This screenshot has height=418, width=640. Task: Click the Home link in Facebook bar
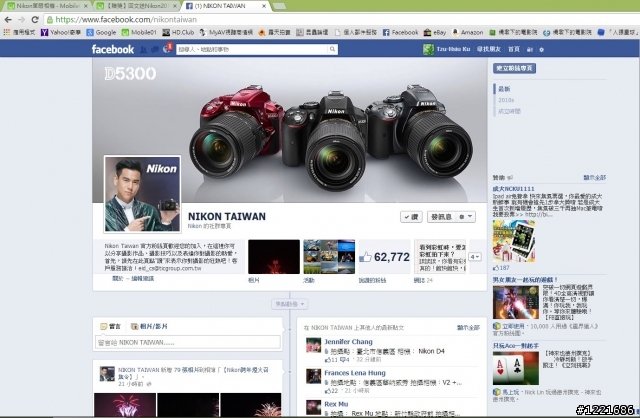(x=514, y=49)
